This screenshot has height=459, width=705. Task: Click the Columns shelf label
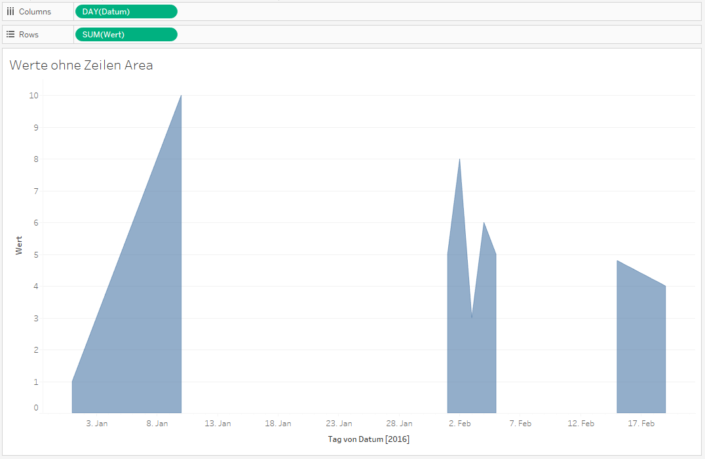35,12
